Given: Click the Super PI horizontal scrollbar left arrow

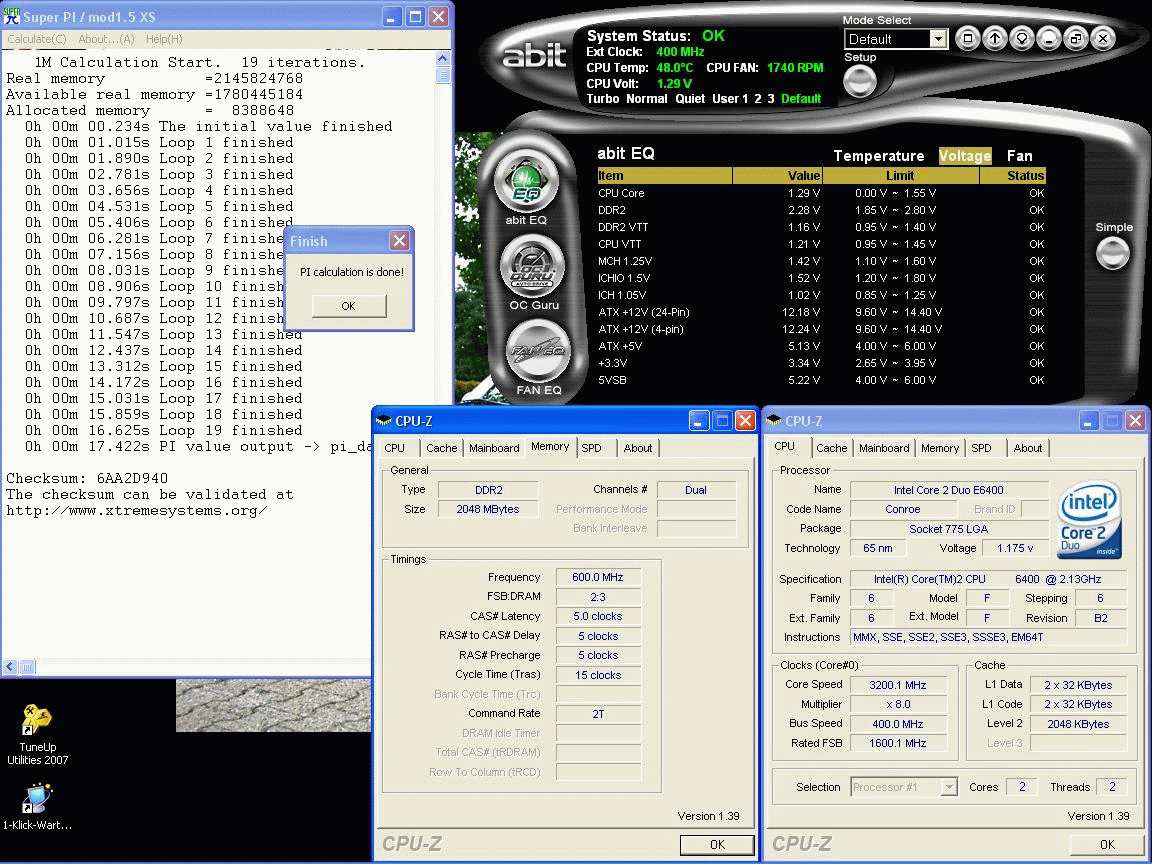Looking at the screenshot, I should point(10,667).
